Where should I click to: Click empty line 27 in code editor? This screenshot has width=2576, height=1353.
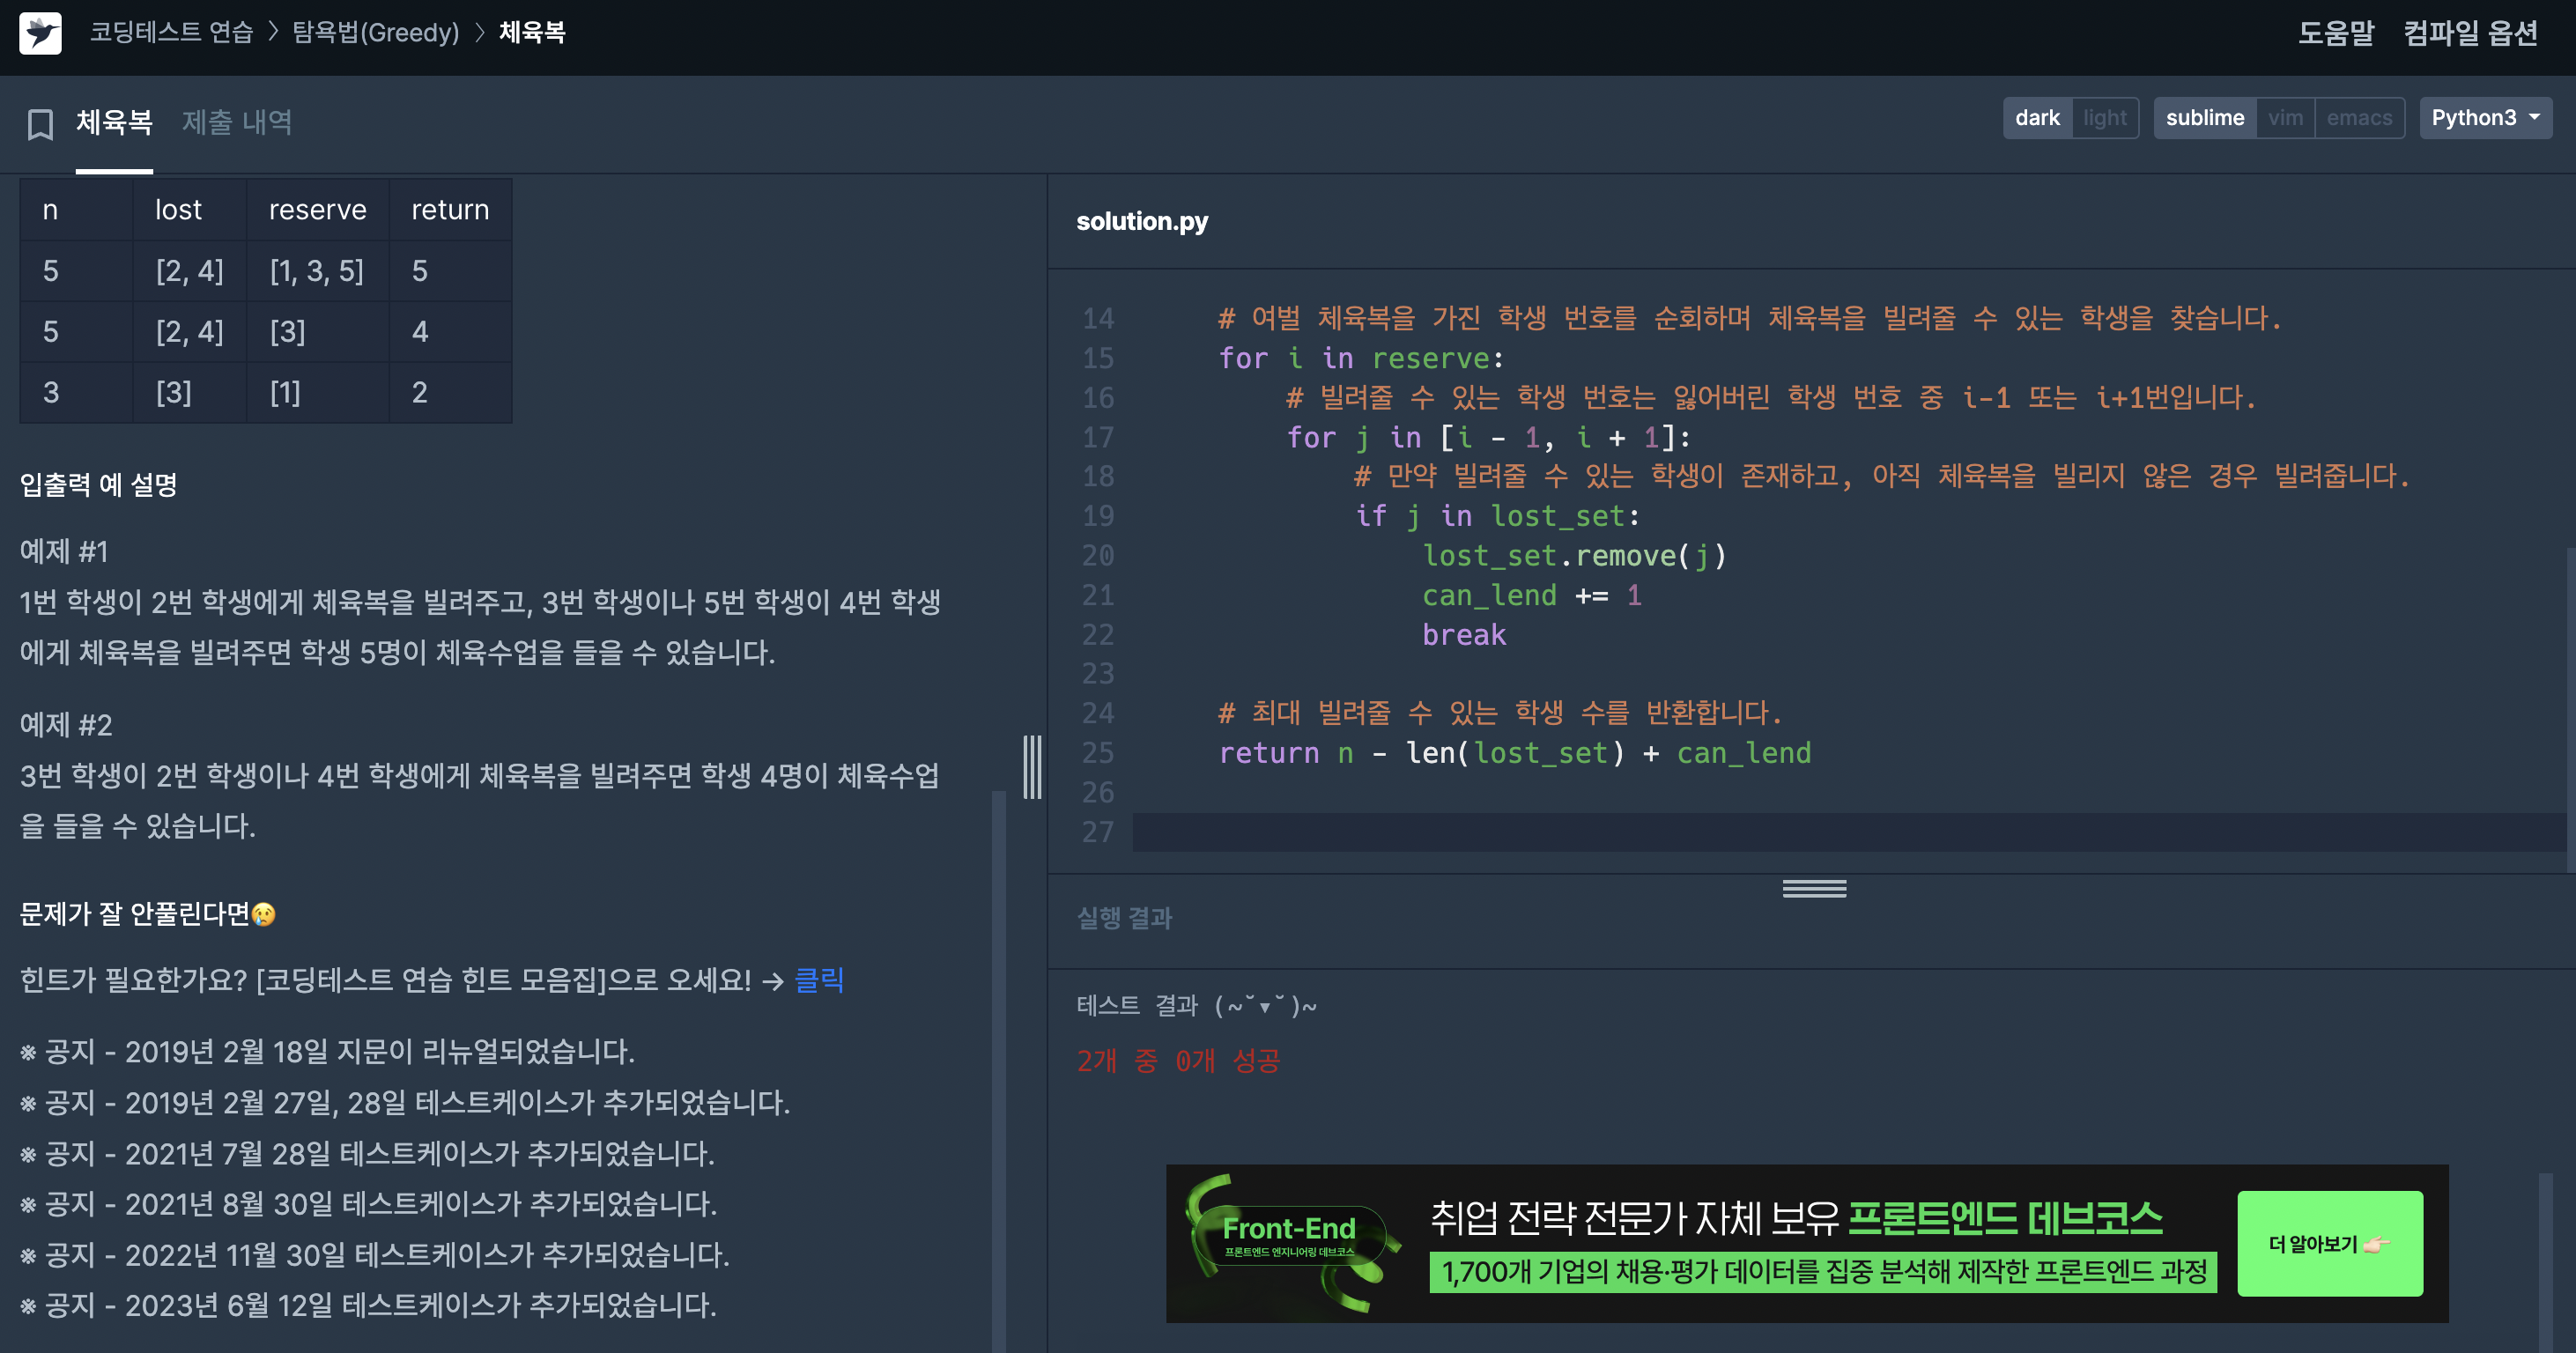click(x=1849, y=832)
